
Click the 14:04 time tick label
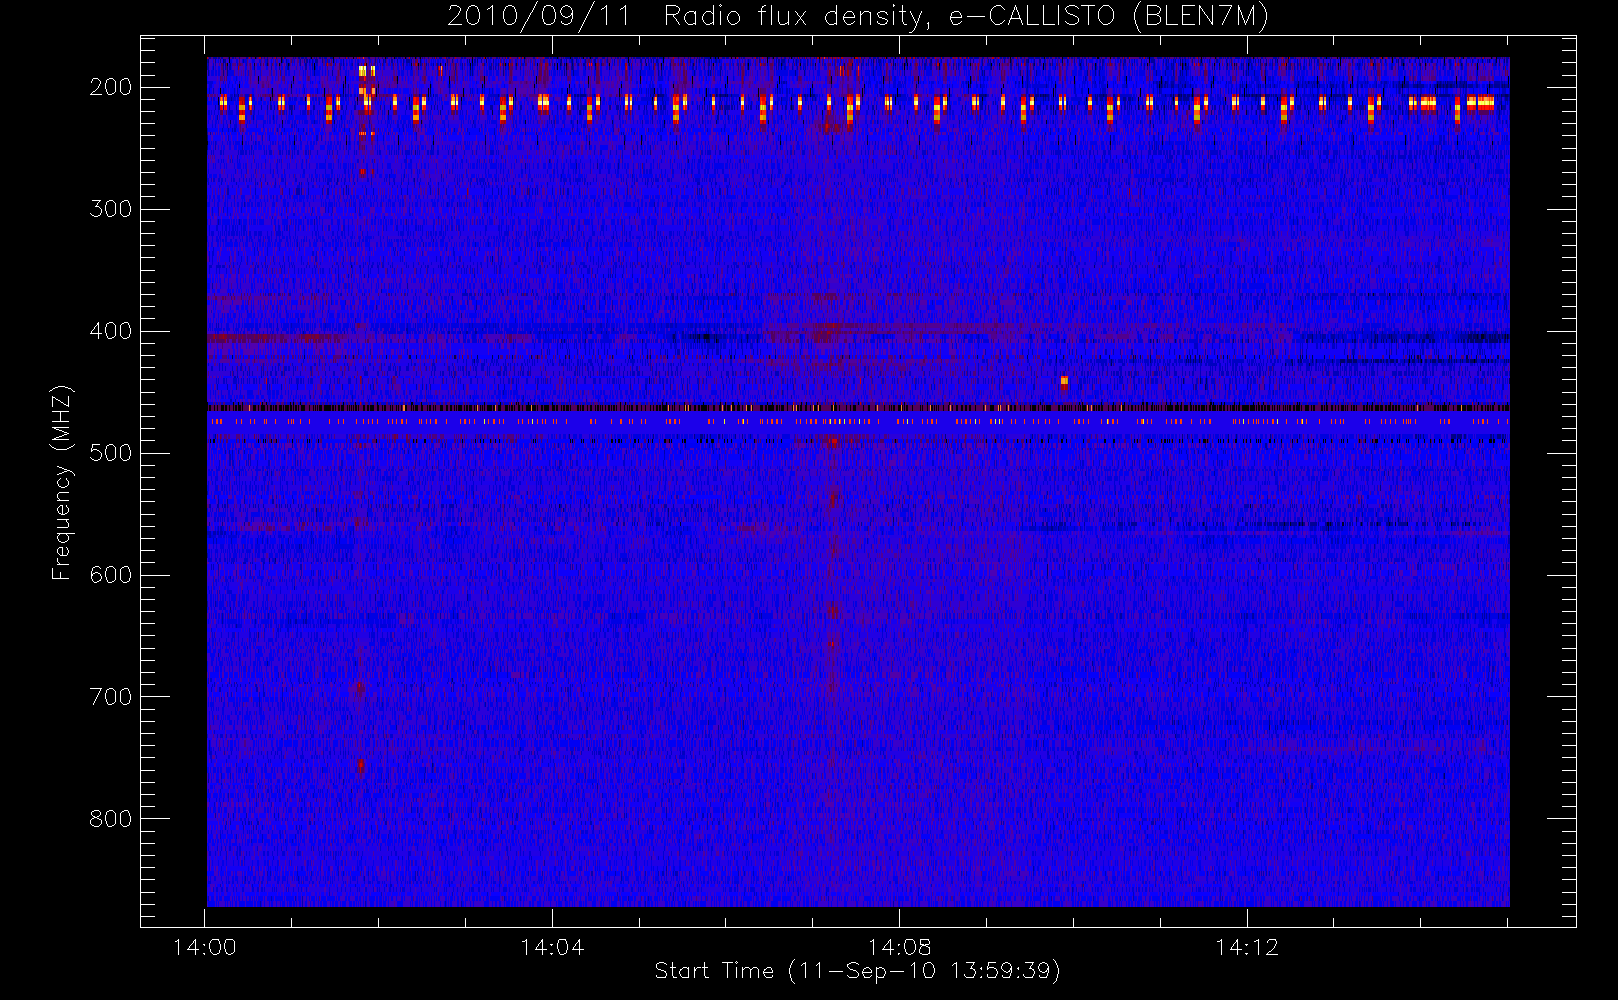coord(552,947)
